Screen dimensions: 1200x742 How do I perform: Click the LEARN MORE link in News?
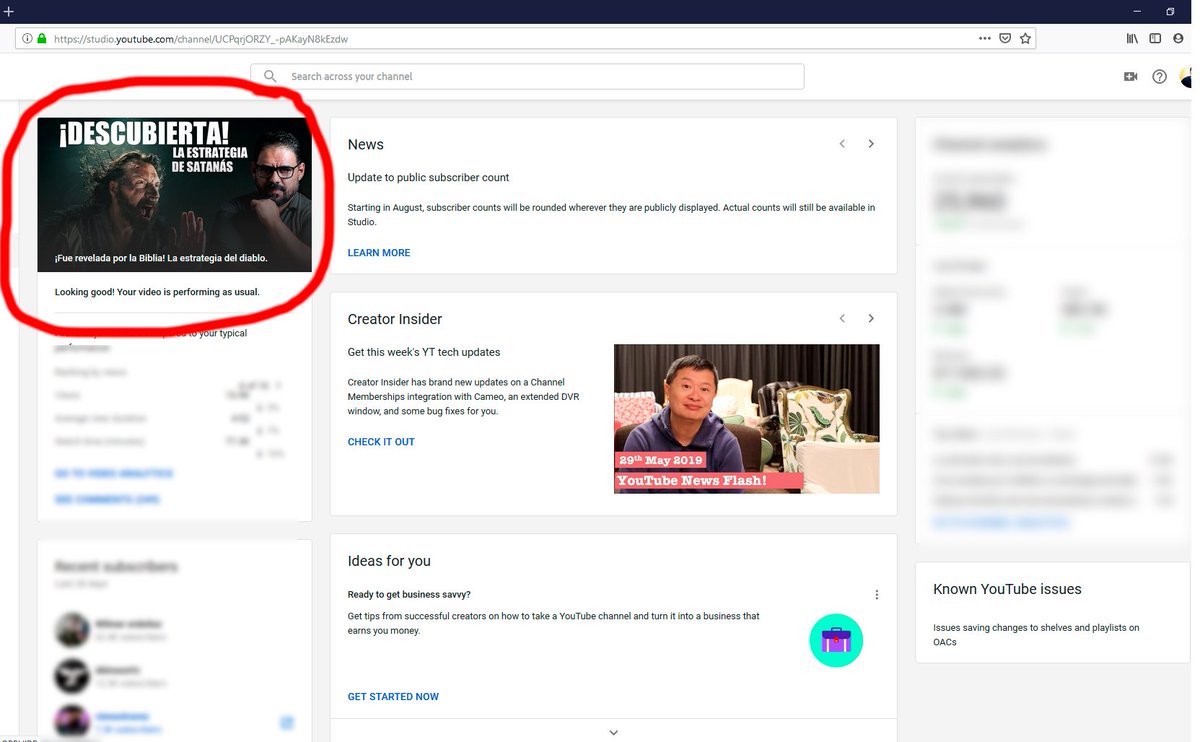point(379,253)
